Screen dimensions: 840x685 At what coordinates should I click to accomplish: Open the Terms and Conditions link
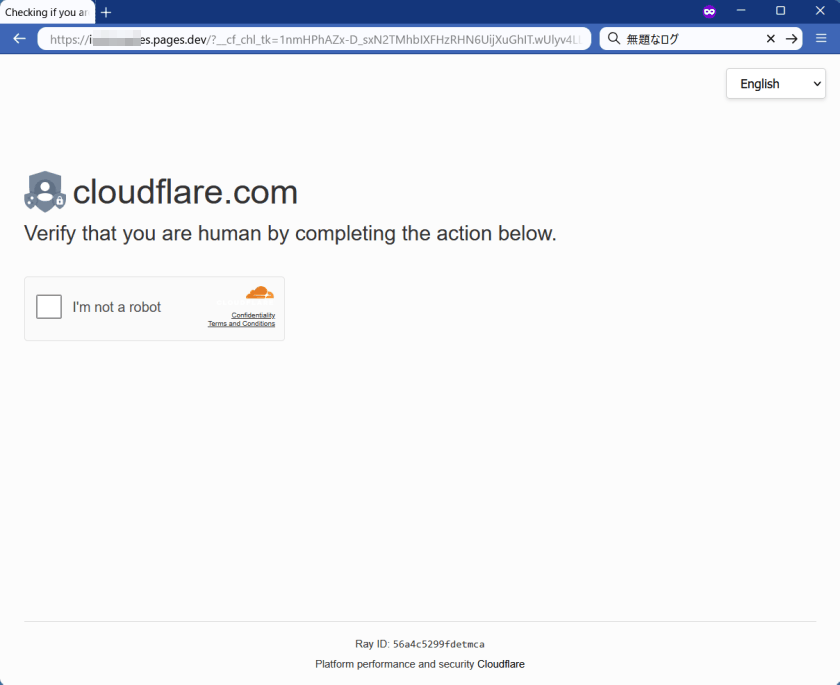241,323
